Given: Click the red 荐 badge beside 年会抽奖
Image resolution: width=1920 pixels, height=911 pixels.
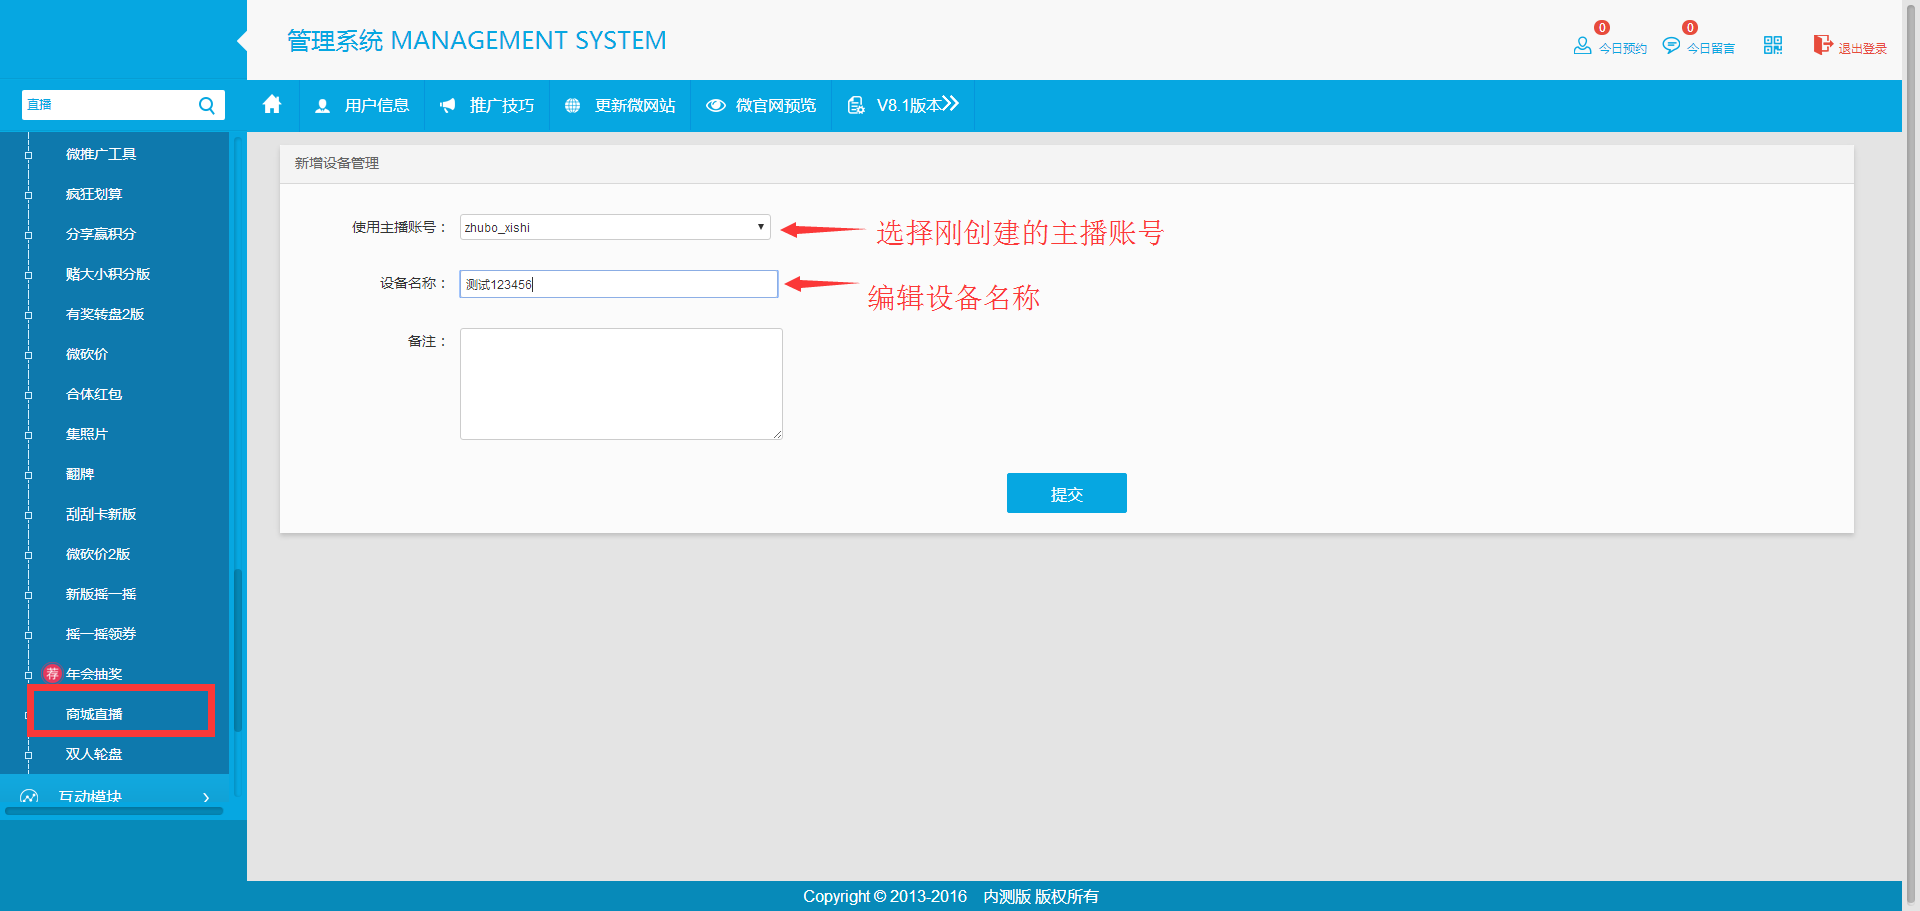Looking at the screenshot, I should tap(52, 673).
